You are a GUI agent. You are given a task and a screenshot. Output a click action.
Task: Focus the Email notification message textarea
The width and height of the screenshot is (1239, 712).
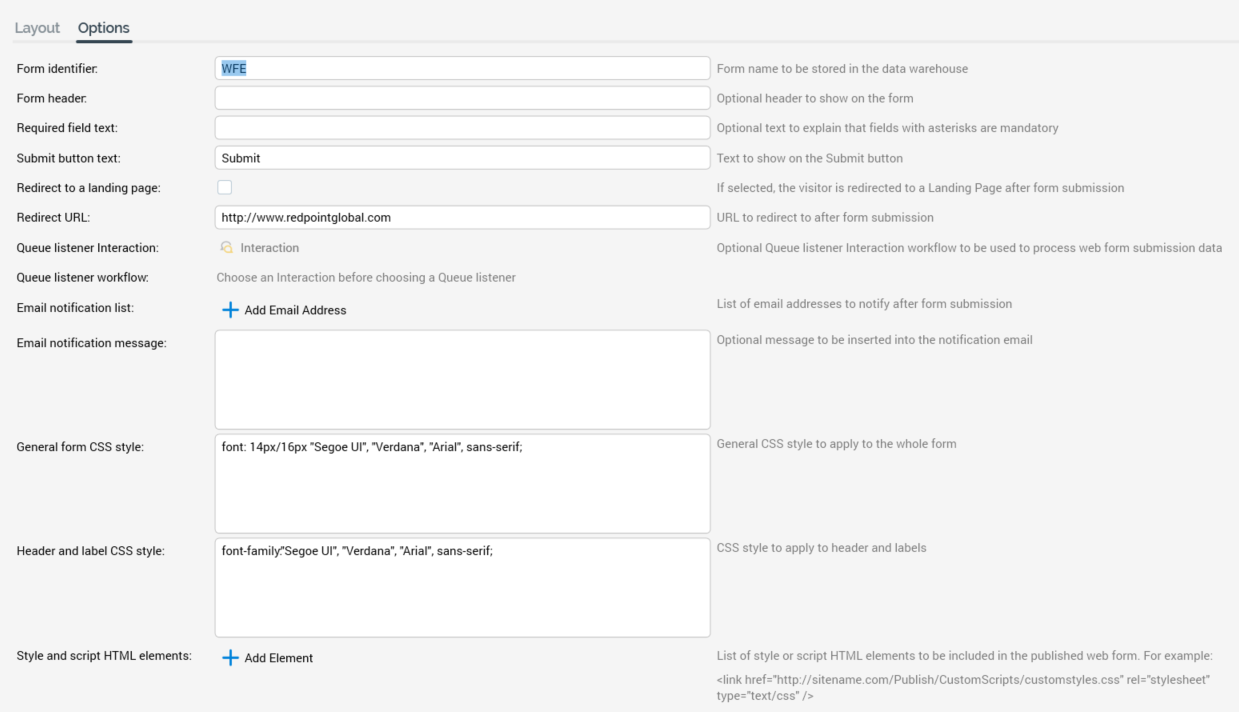[462, 380]
